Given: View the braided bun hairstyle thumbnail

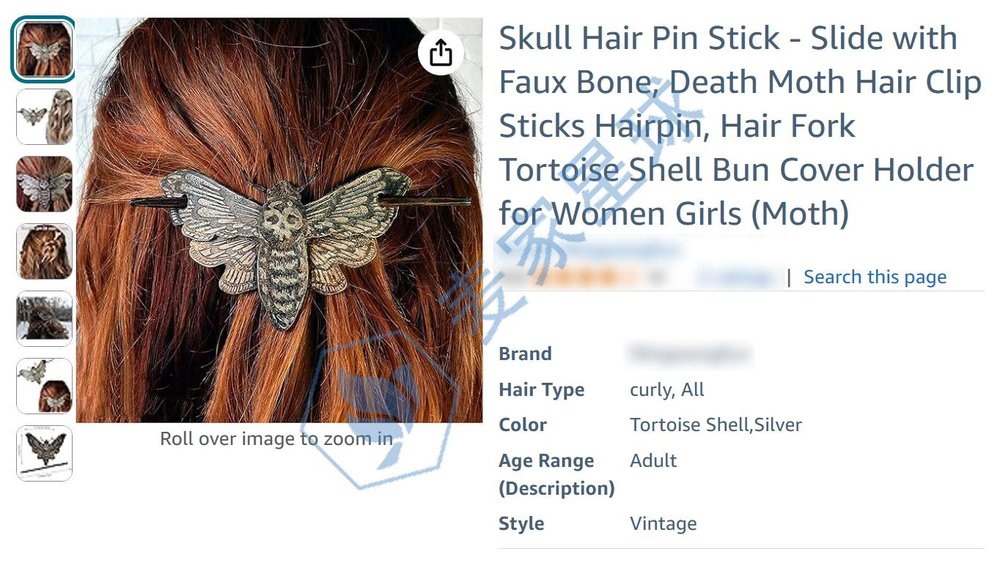Looking at the screenshot, I should [44, 251].
